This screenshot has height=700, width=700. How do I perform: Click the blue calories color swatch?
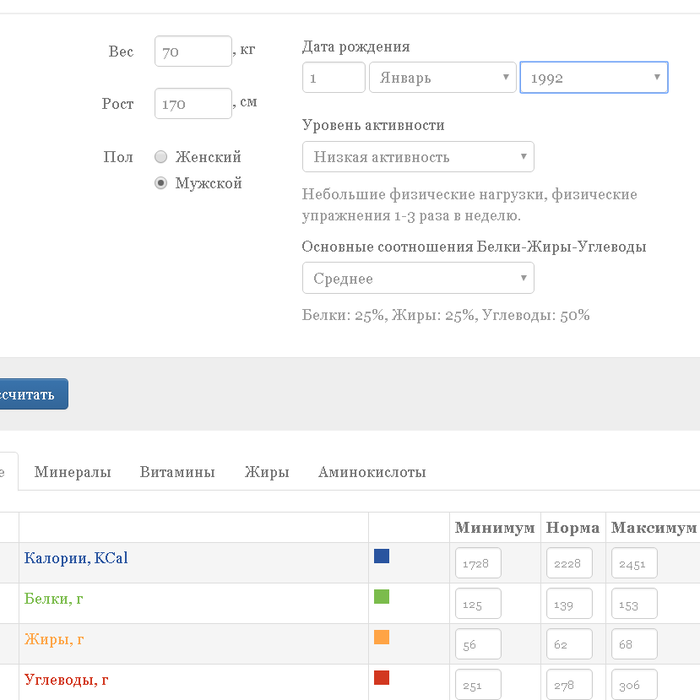(382, 556)
